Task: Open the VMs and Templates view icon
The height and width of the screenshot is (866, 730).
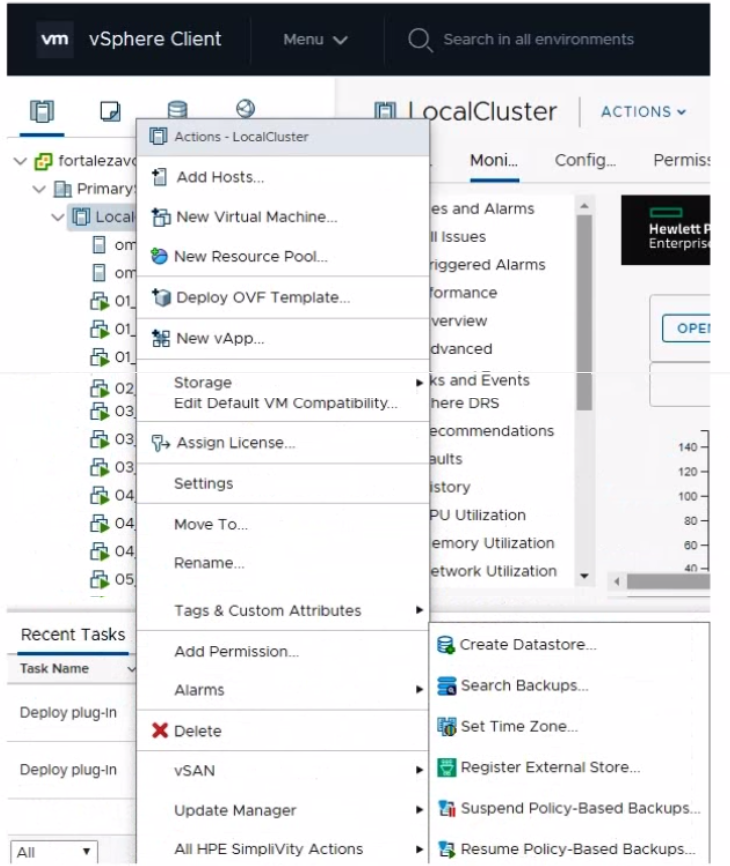Action: click(110, 111)
